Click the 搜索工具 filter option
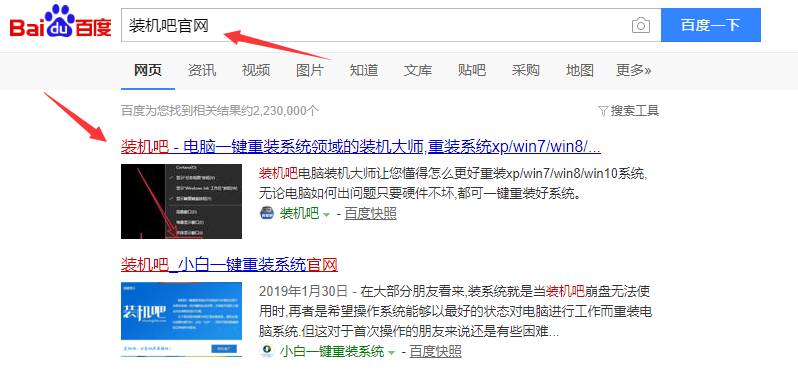 [629, 110]
